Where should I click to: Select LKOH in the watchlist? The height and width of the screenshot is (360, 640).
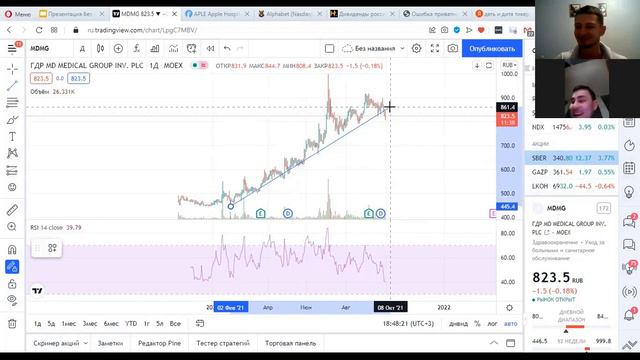pyautogui.click(x=571, y=186)
